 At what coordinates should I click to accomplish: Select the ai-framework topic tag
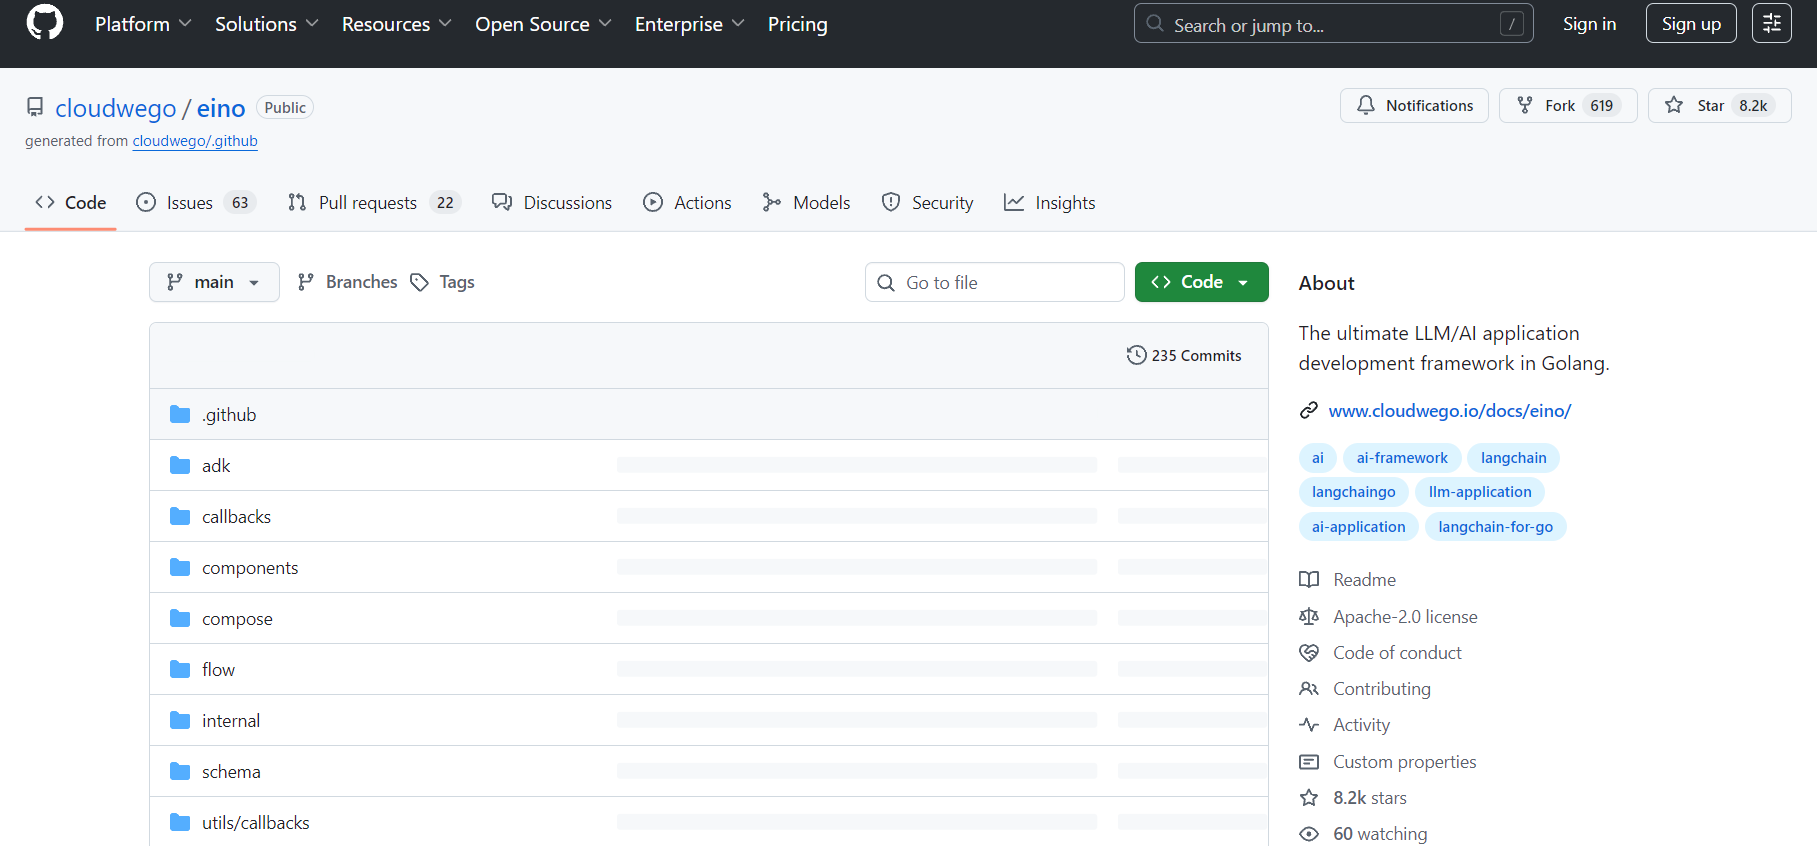1402,458
